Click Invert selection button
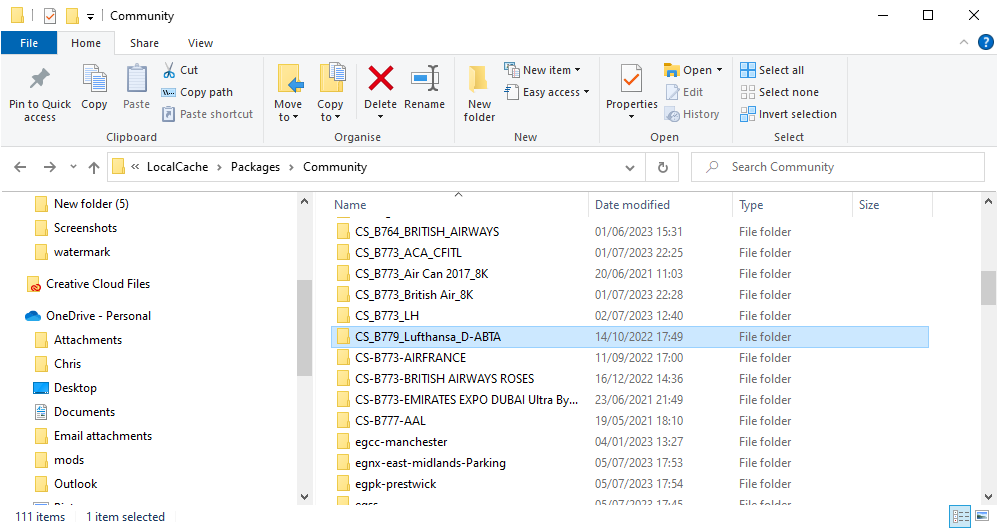The width and height of the screenshot is (998, 529). point(788,114)
